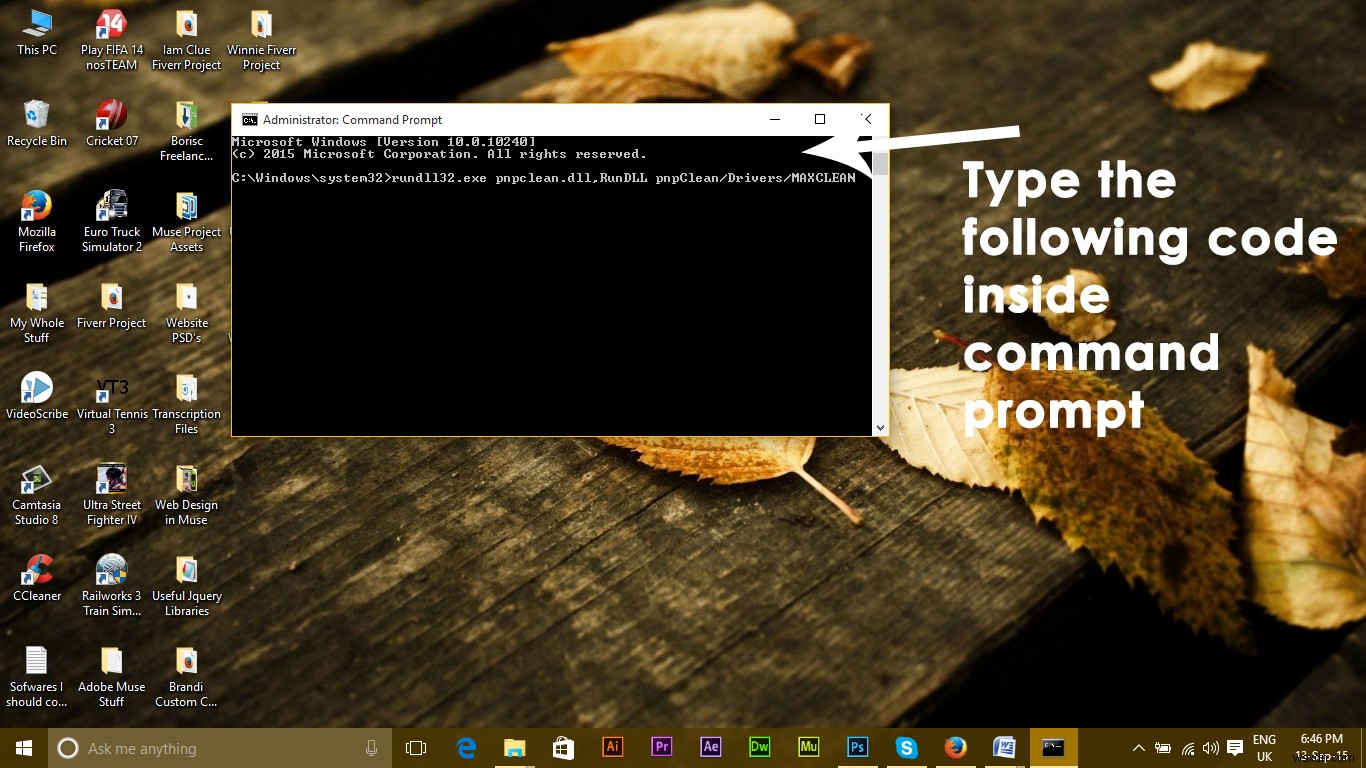
Task: Select the Sofwares I should co... file
Action: click(x=37, y=677)
